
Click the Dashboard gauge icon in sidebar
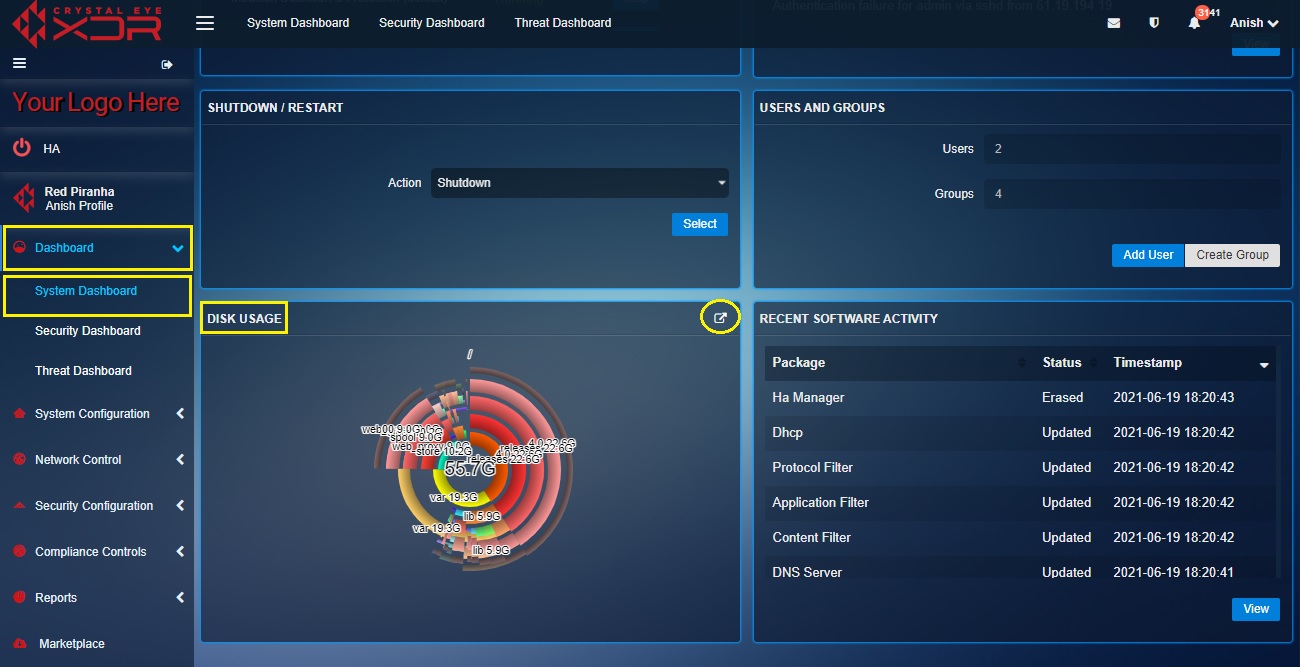coord(19,248)
